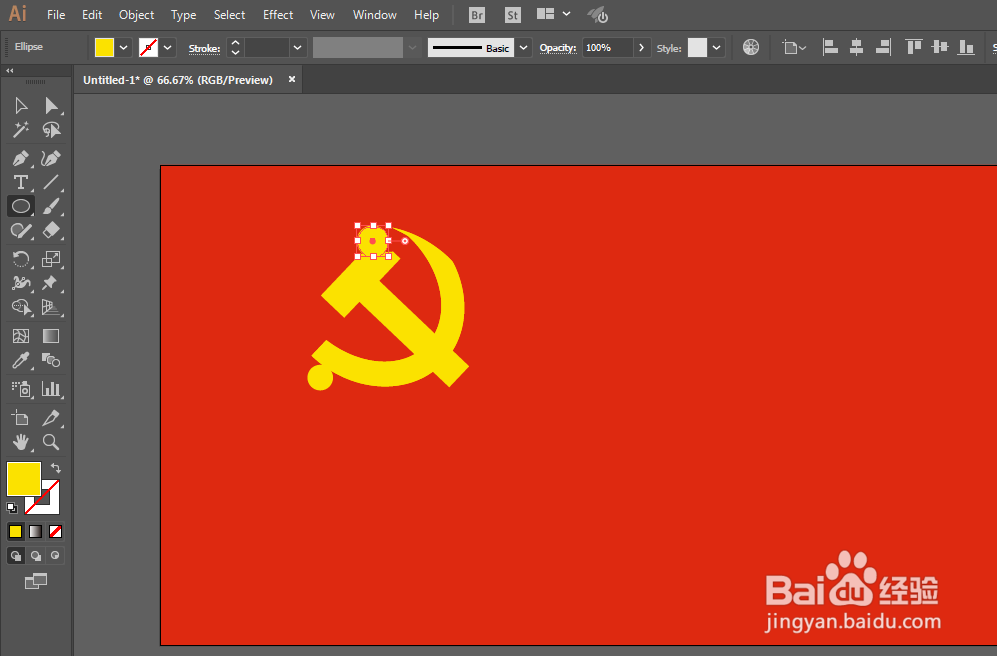The width and height of the screenshot is (997, 656).
Task: Swap fill and stroke colors
Action: click(x=56, y=468)
